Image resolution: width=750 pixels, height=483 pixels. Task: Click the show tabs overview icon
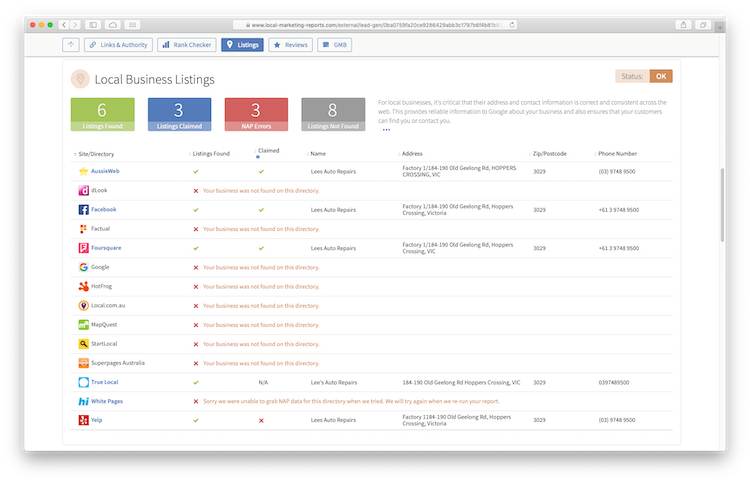pyautogui.click(x=703, y=24)
